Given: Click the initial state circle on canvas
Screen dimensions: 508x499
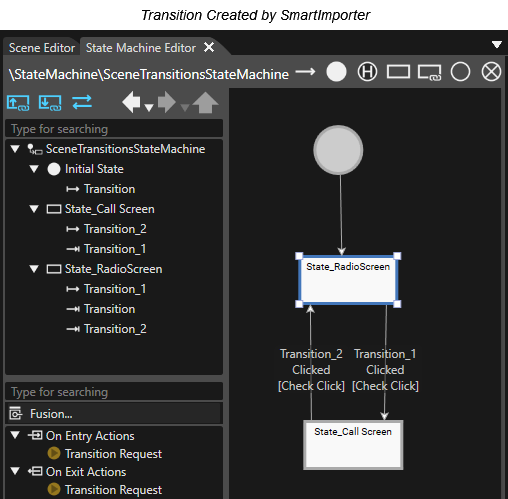Looking at the screenshot, I should [338, 150].
